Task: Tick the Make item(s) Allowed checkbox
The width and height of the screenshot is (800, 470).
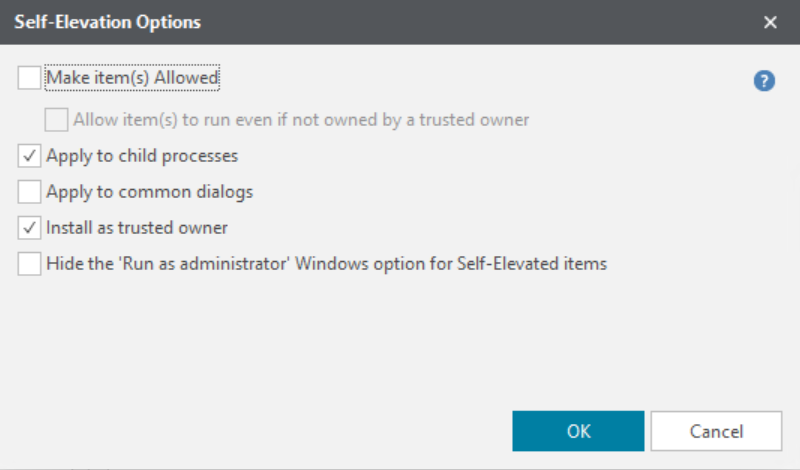Action: click(x=29, y=78)
